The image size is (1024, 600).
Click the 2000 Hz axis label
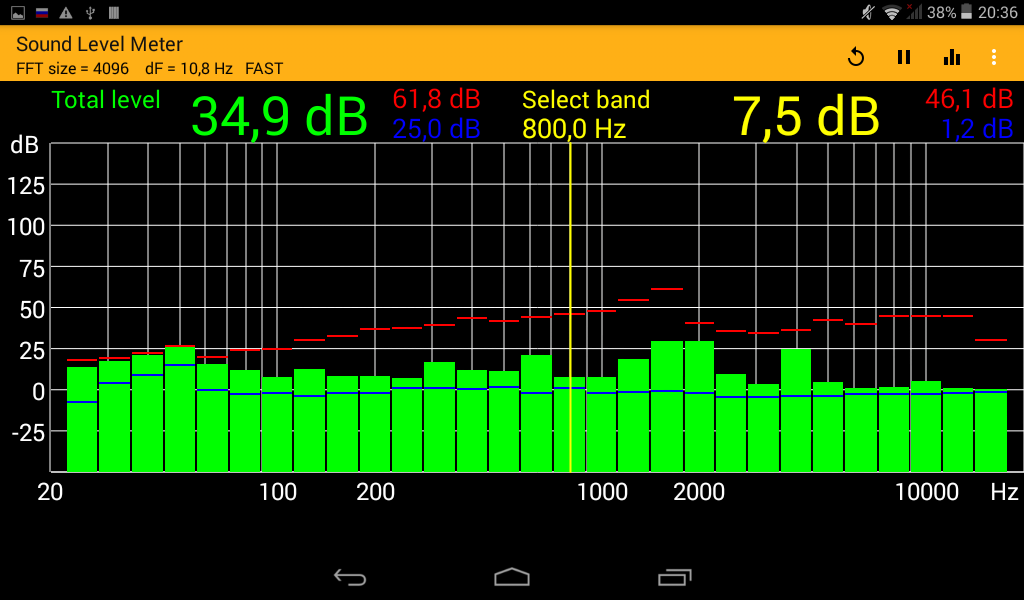pos(699,492)
